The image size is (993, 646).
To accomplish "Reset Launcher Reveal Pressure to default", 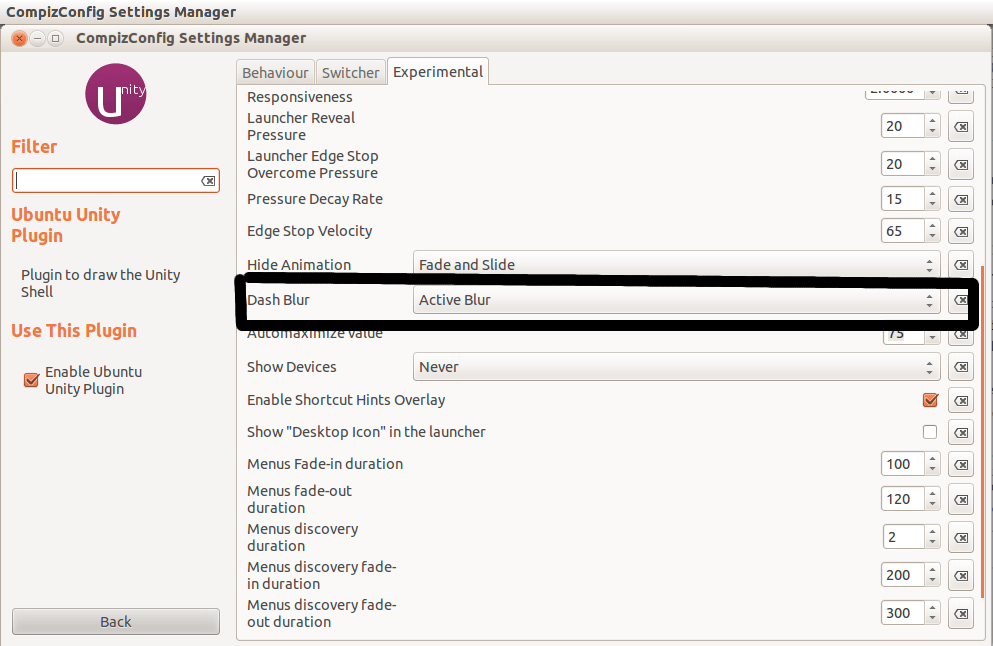I will pyautogui.click(x=961, y=127).
